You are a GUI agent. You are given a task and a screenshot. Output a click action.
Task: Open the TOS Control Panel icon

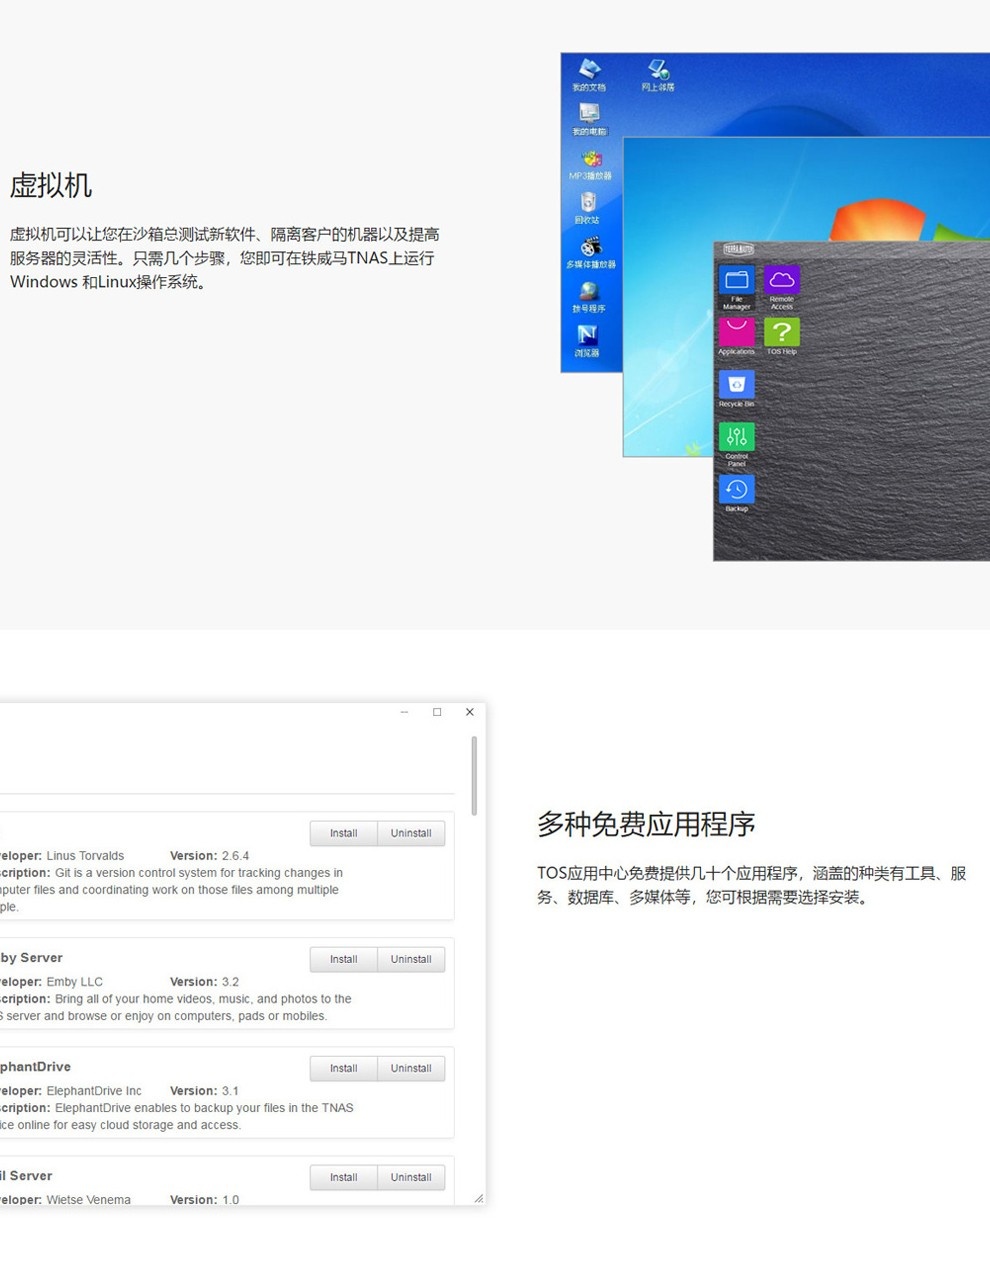[x=737, y=444]
